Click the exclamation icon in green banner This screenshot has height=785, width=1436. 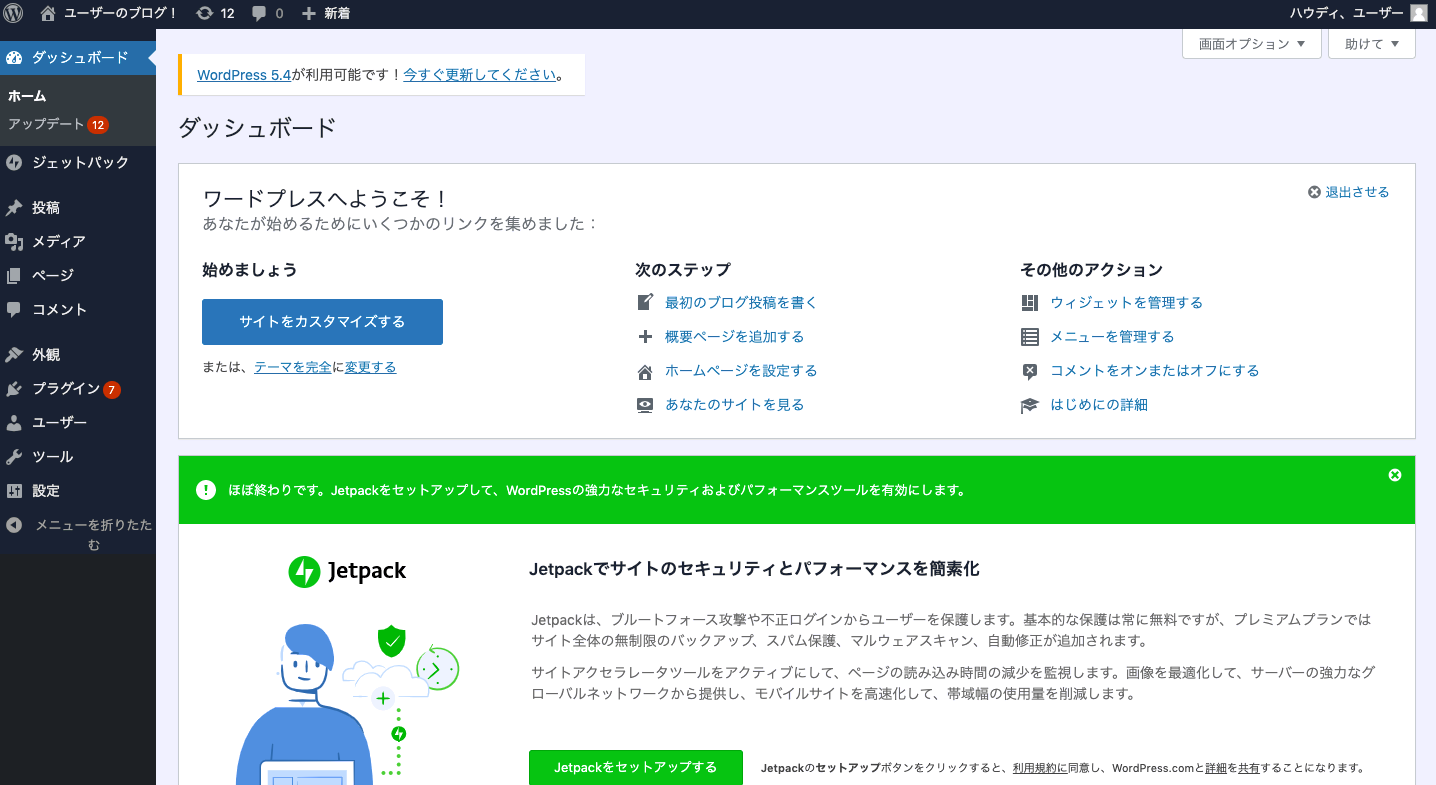point(206,490)
